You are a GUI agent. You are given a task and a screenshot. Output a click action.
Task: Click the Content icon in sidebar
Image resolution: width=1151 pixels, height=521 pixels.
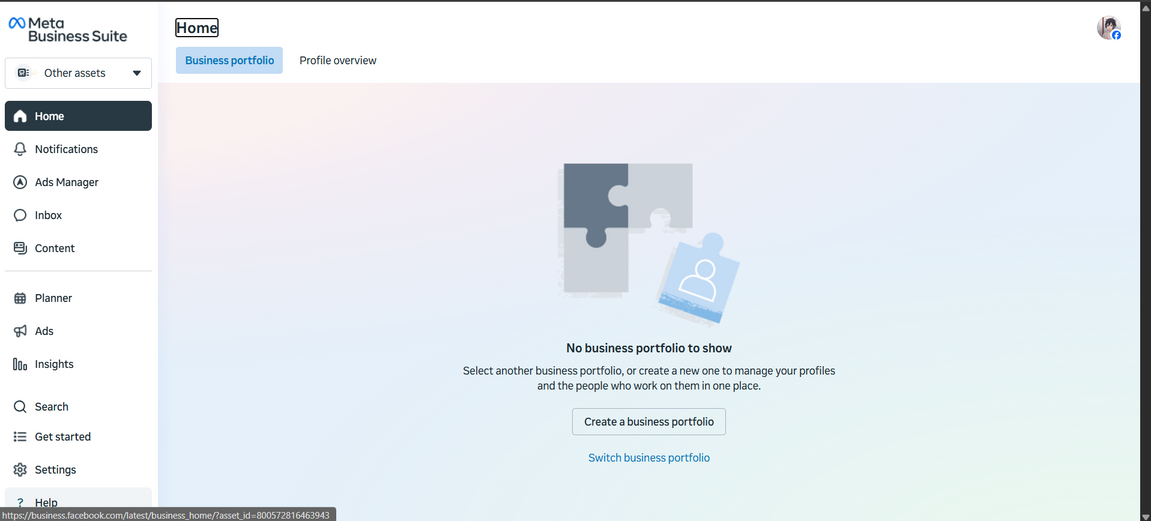pos(20,248)
